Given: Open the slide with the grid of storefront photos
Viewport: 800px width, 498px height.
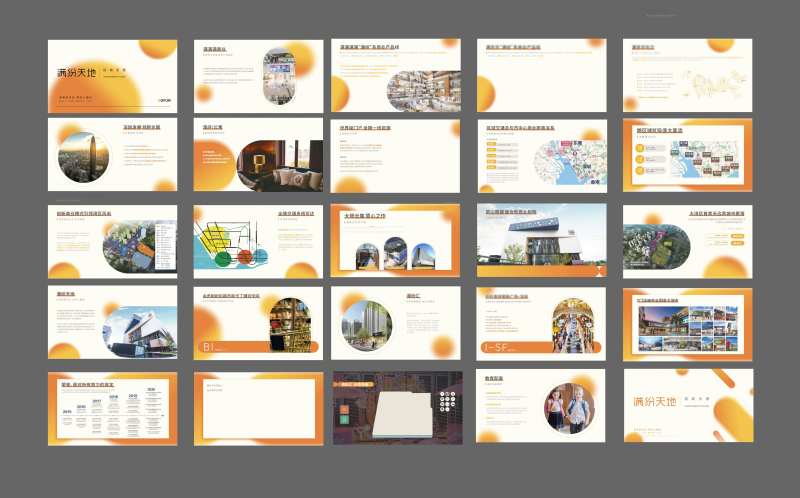Looking at the screenshot, I should [687, 324].
